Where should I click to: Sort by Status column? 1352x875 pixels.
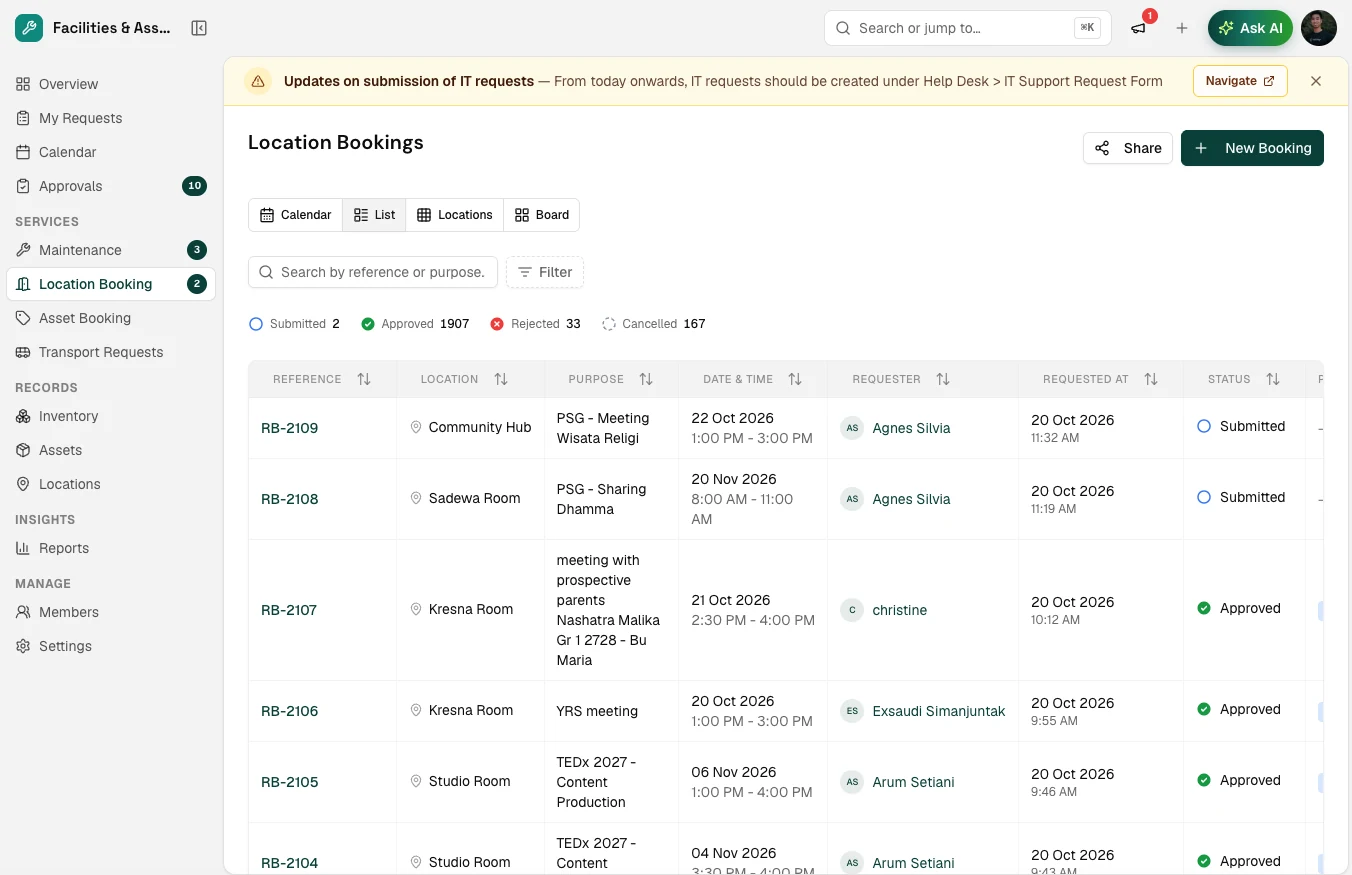click(x=1273, y=379)
